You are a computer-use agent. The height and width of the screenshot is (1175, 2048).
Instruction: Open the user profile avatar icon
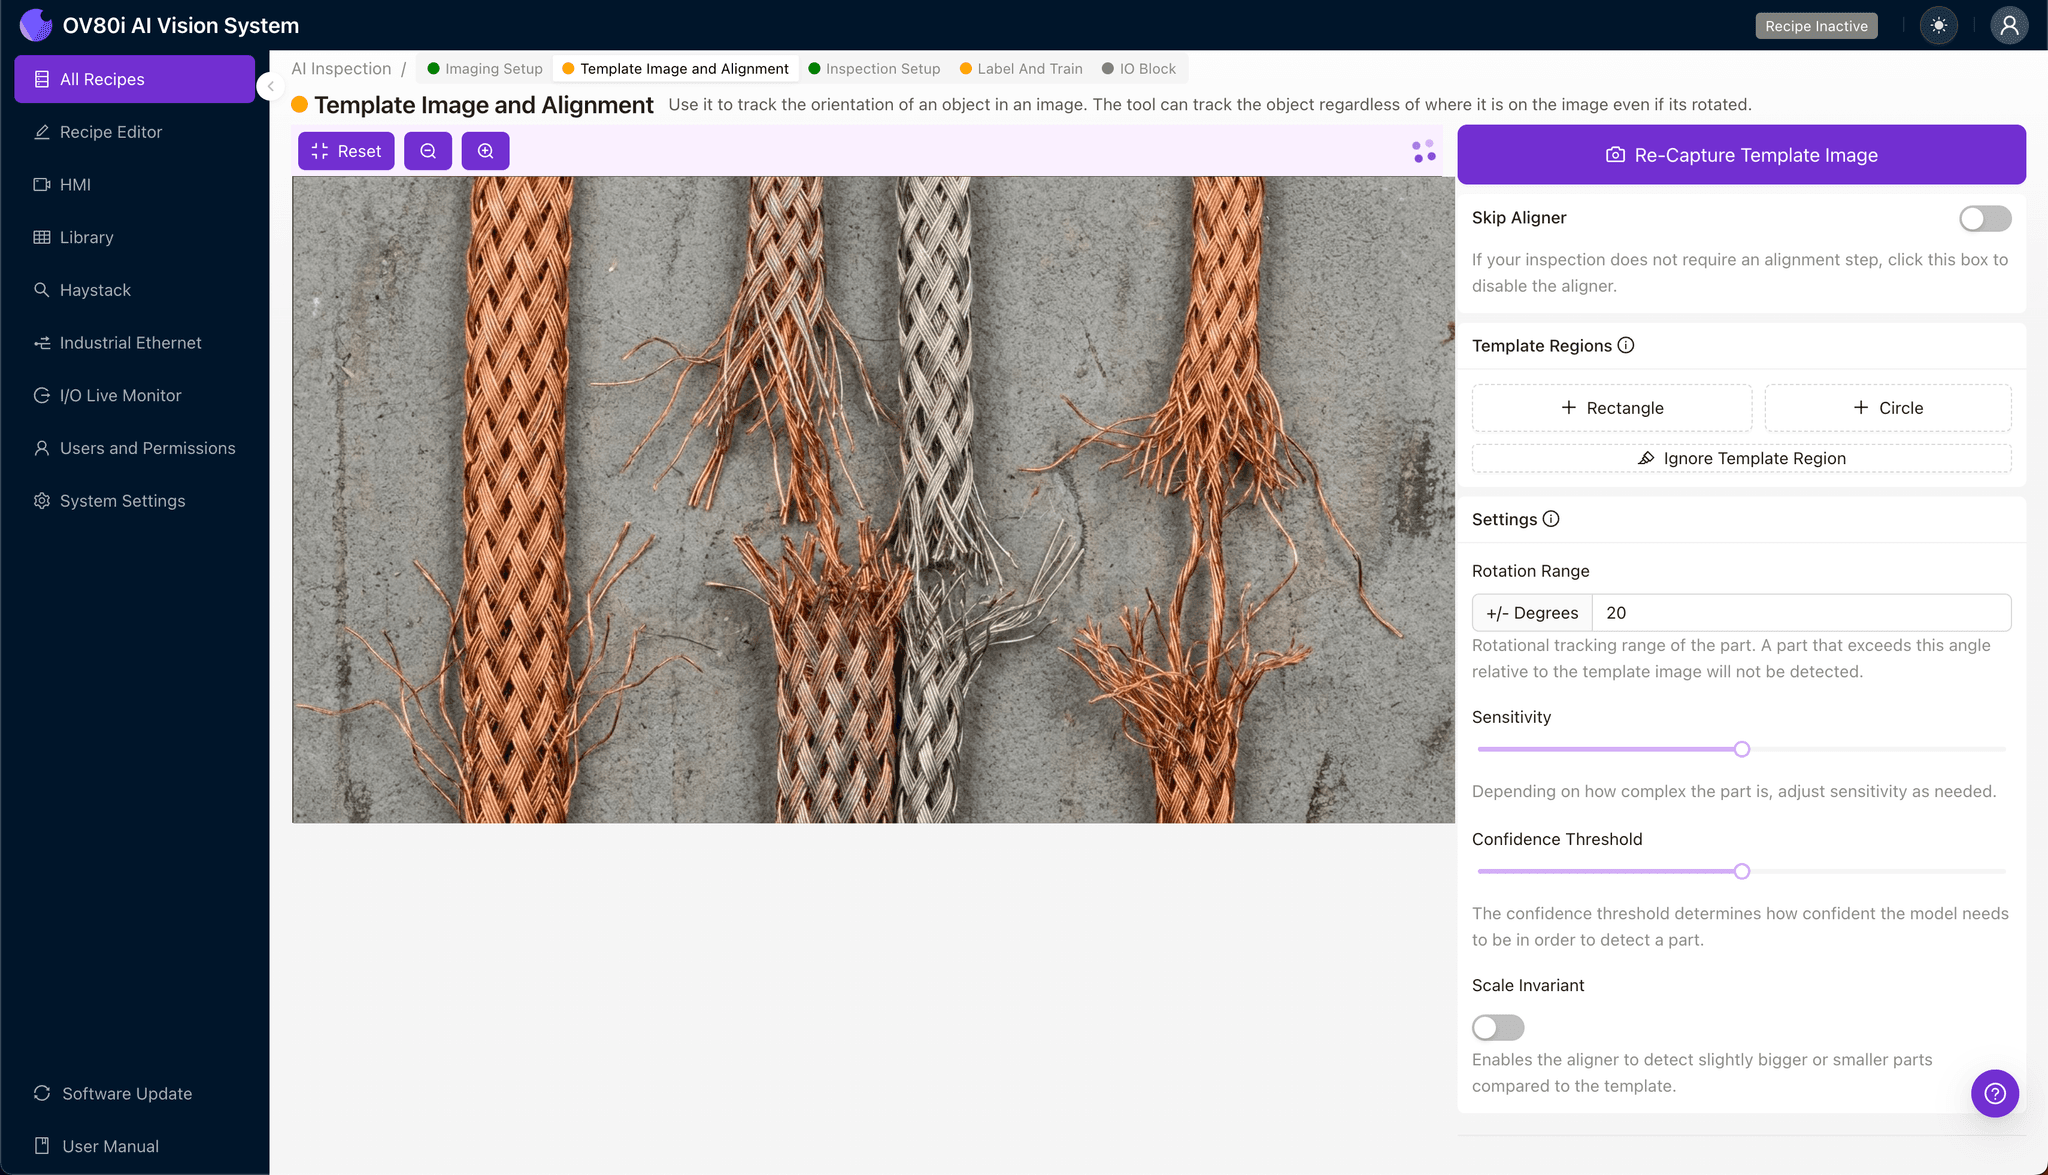point(2009,26)
